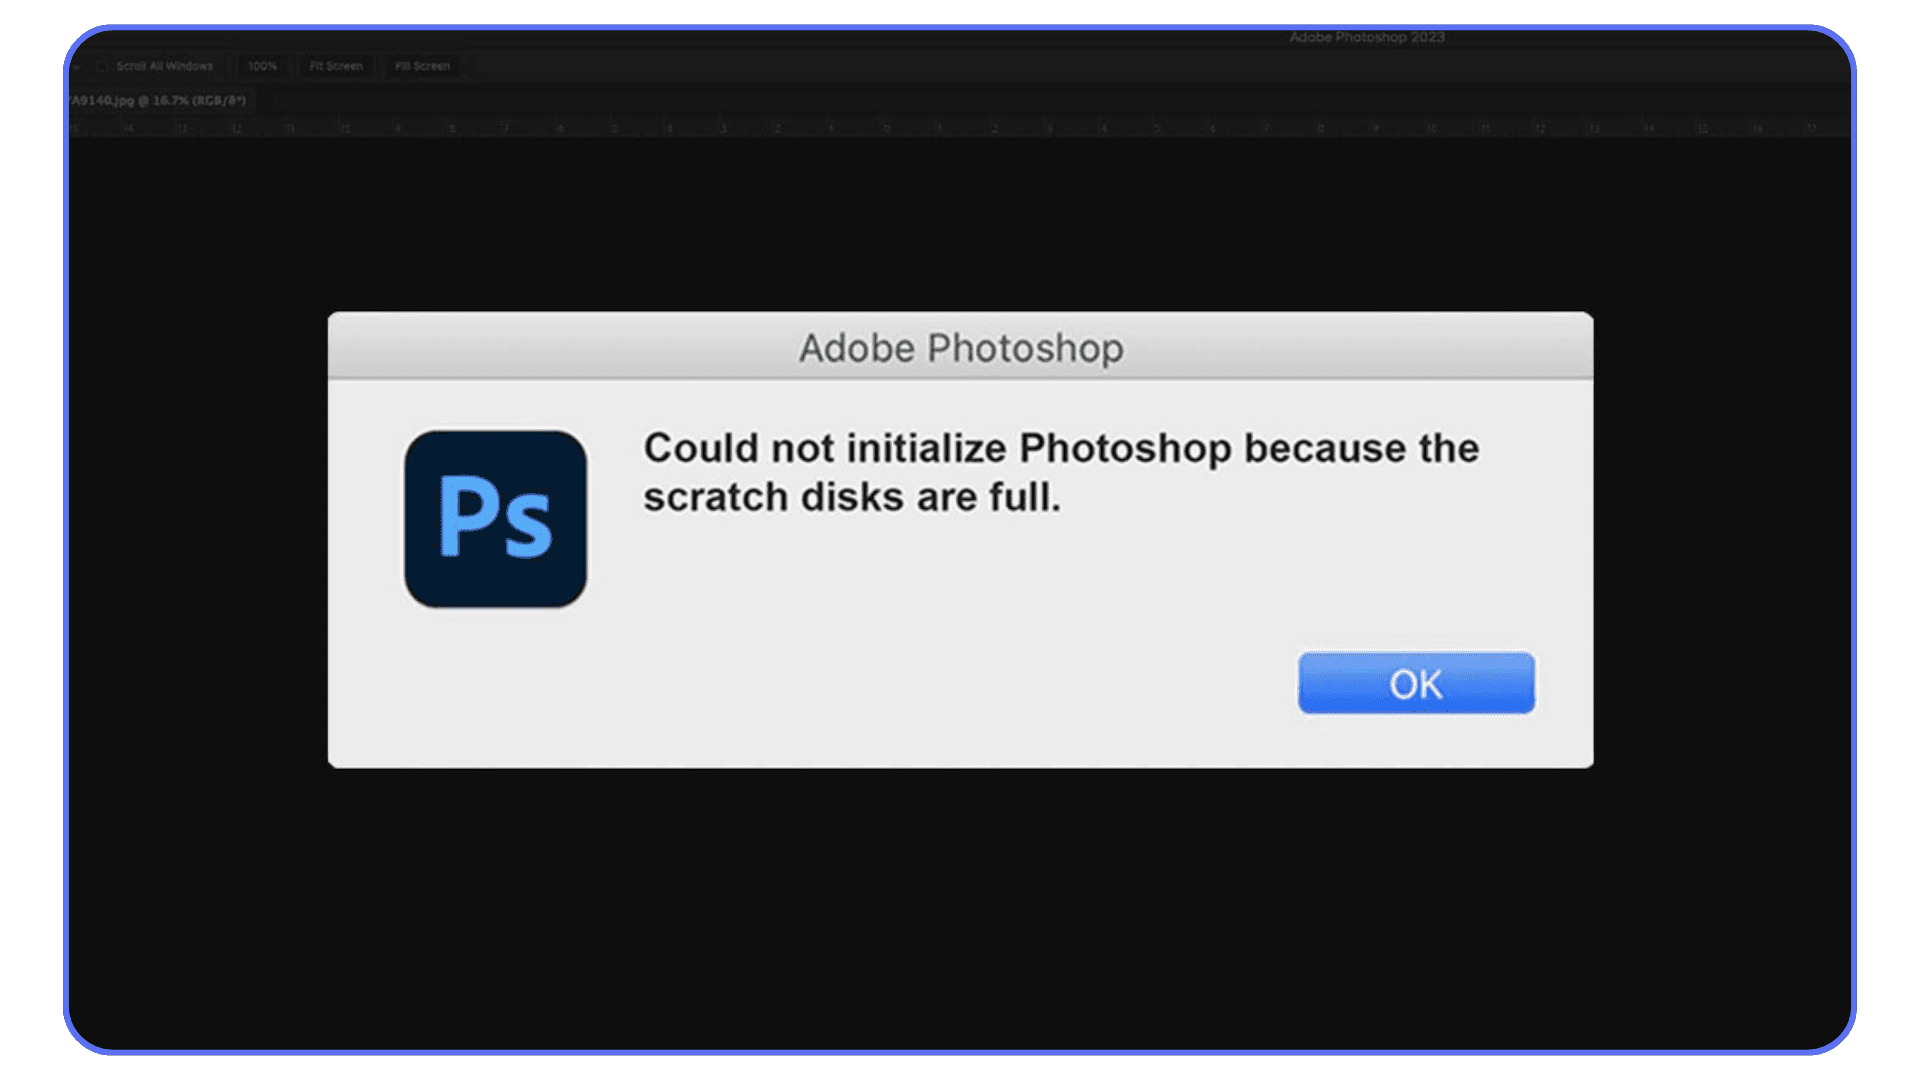Click the Adobe Photoshop dialog header
This screenshot has width=1920, height=1080.
(x=958, y=349)
